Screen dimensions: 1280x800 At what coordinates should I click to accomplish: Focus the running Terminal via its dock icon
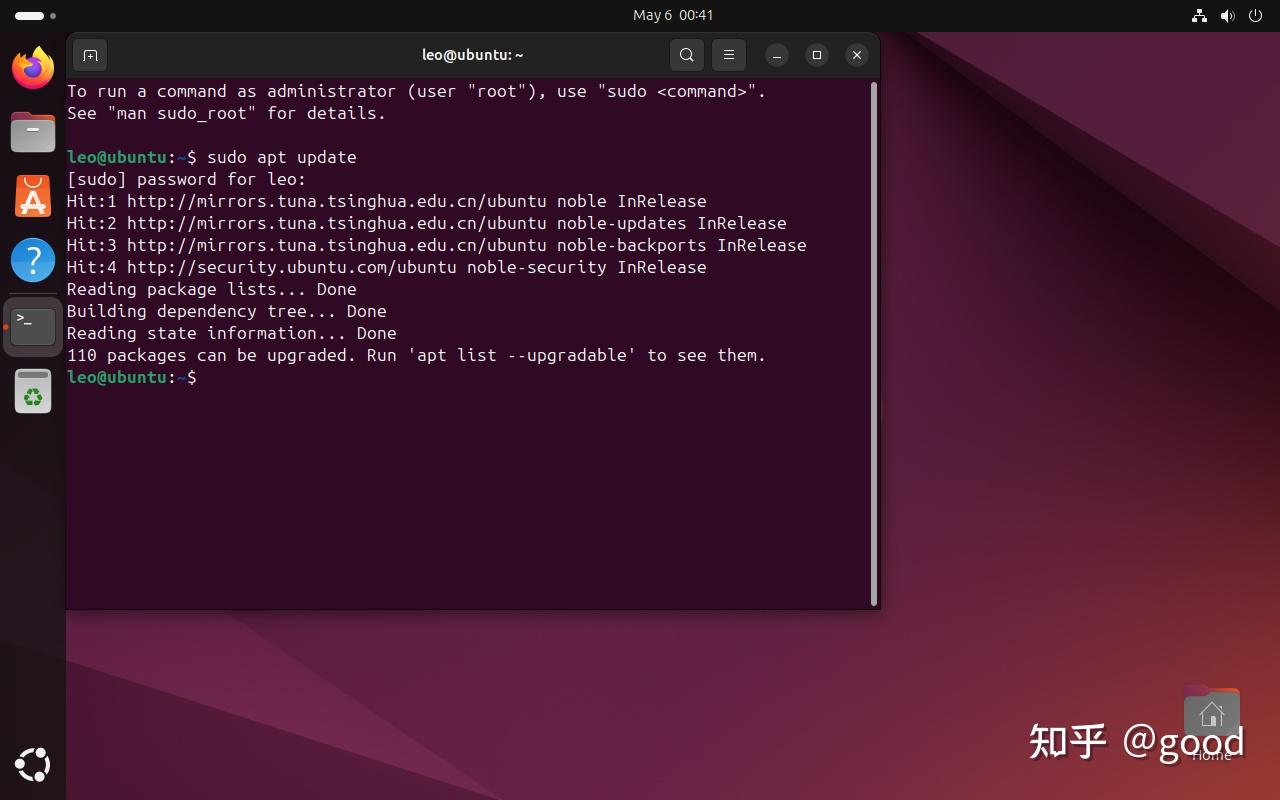32,324
